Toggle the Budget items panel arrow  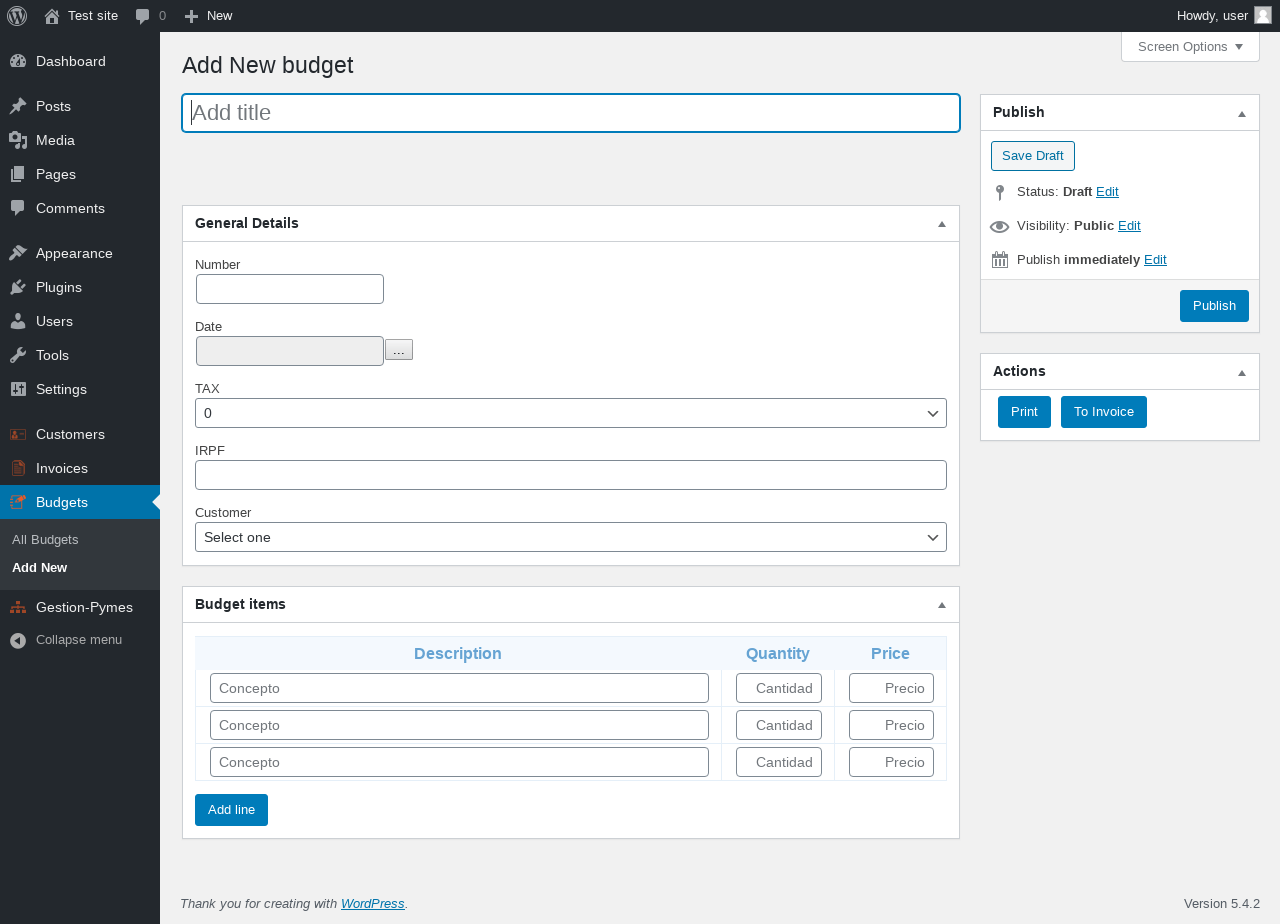click(x=941, y=605)
